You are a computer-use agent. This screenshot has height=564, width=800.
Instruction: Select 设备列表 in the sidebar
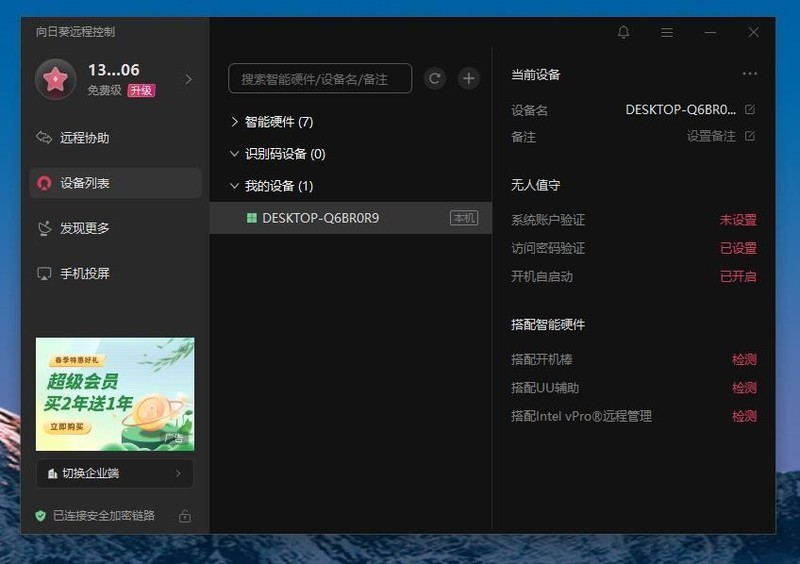pos(115,183)
